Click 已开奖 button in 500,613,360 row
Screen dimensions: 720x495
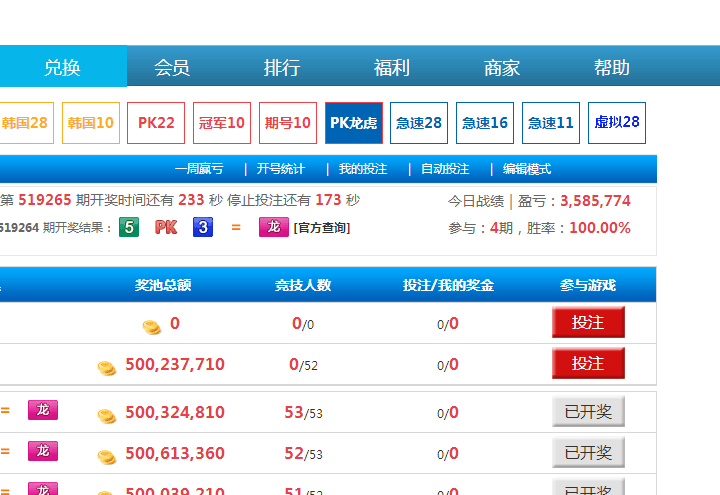[588, 453]
